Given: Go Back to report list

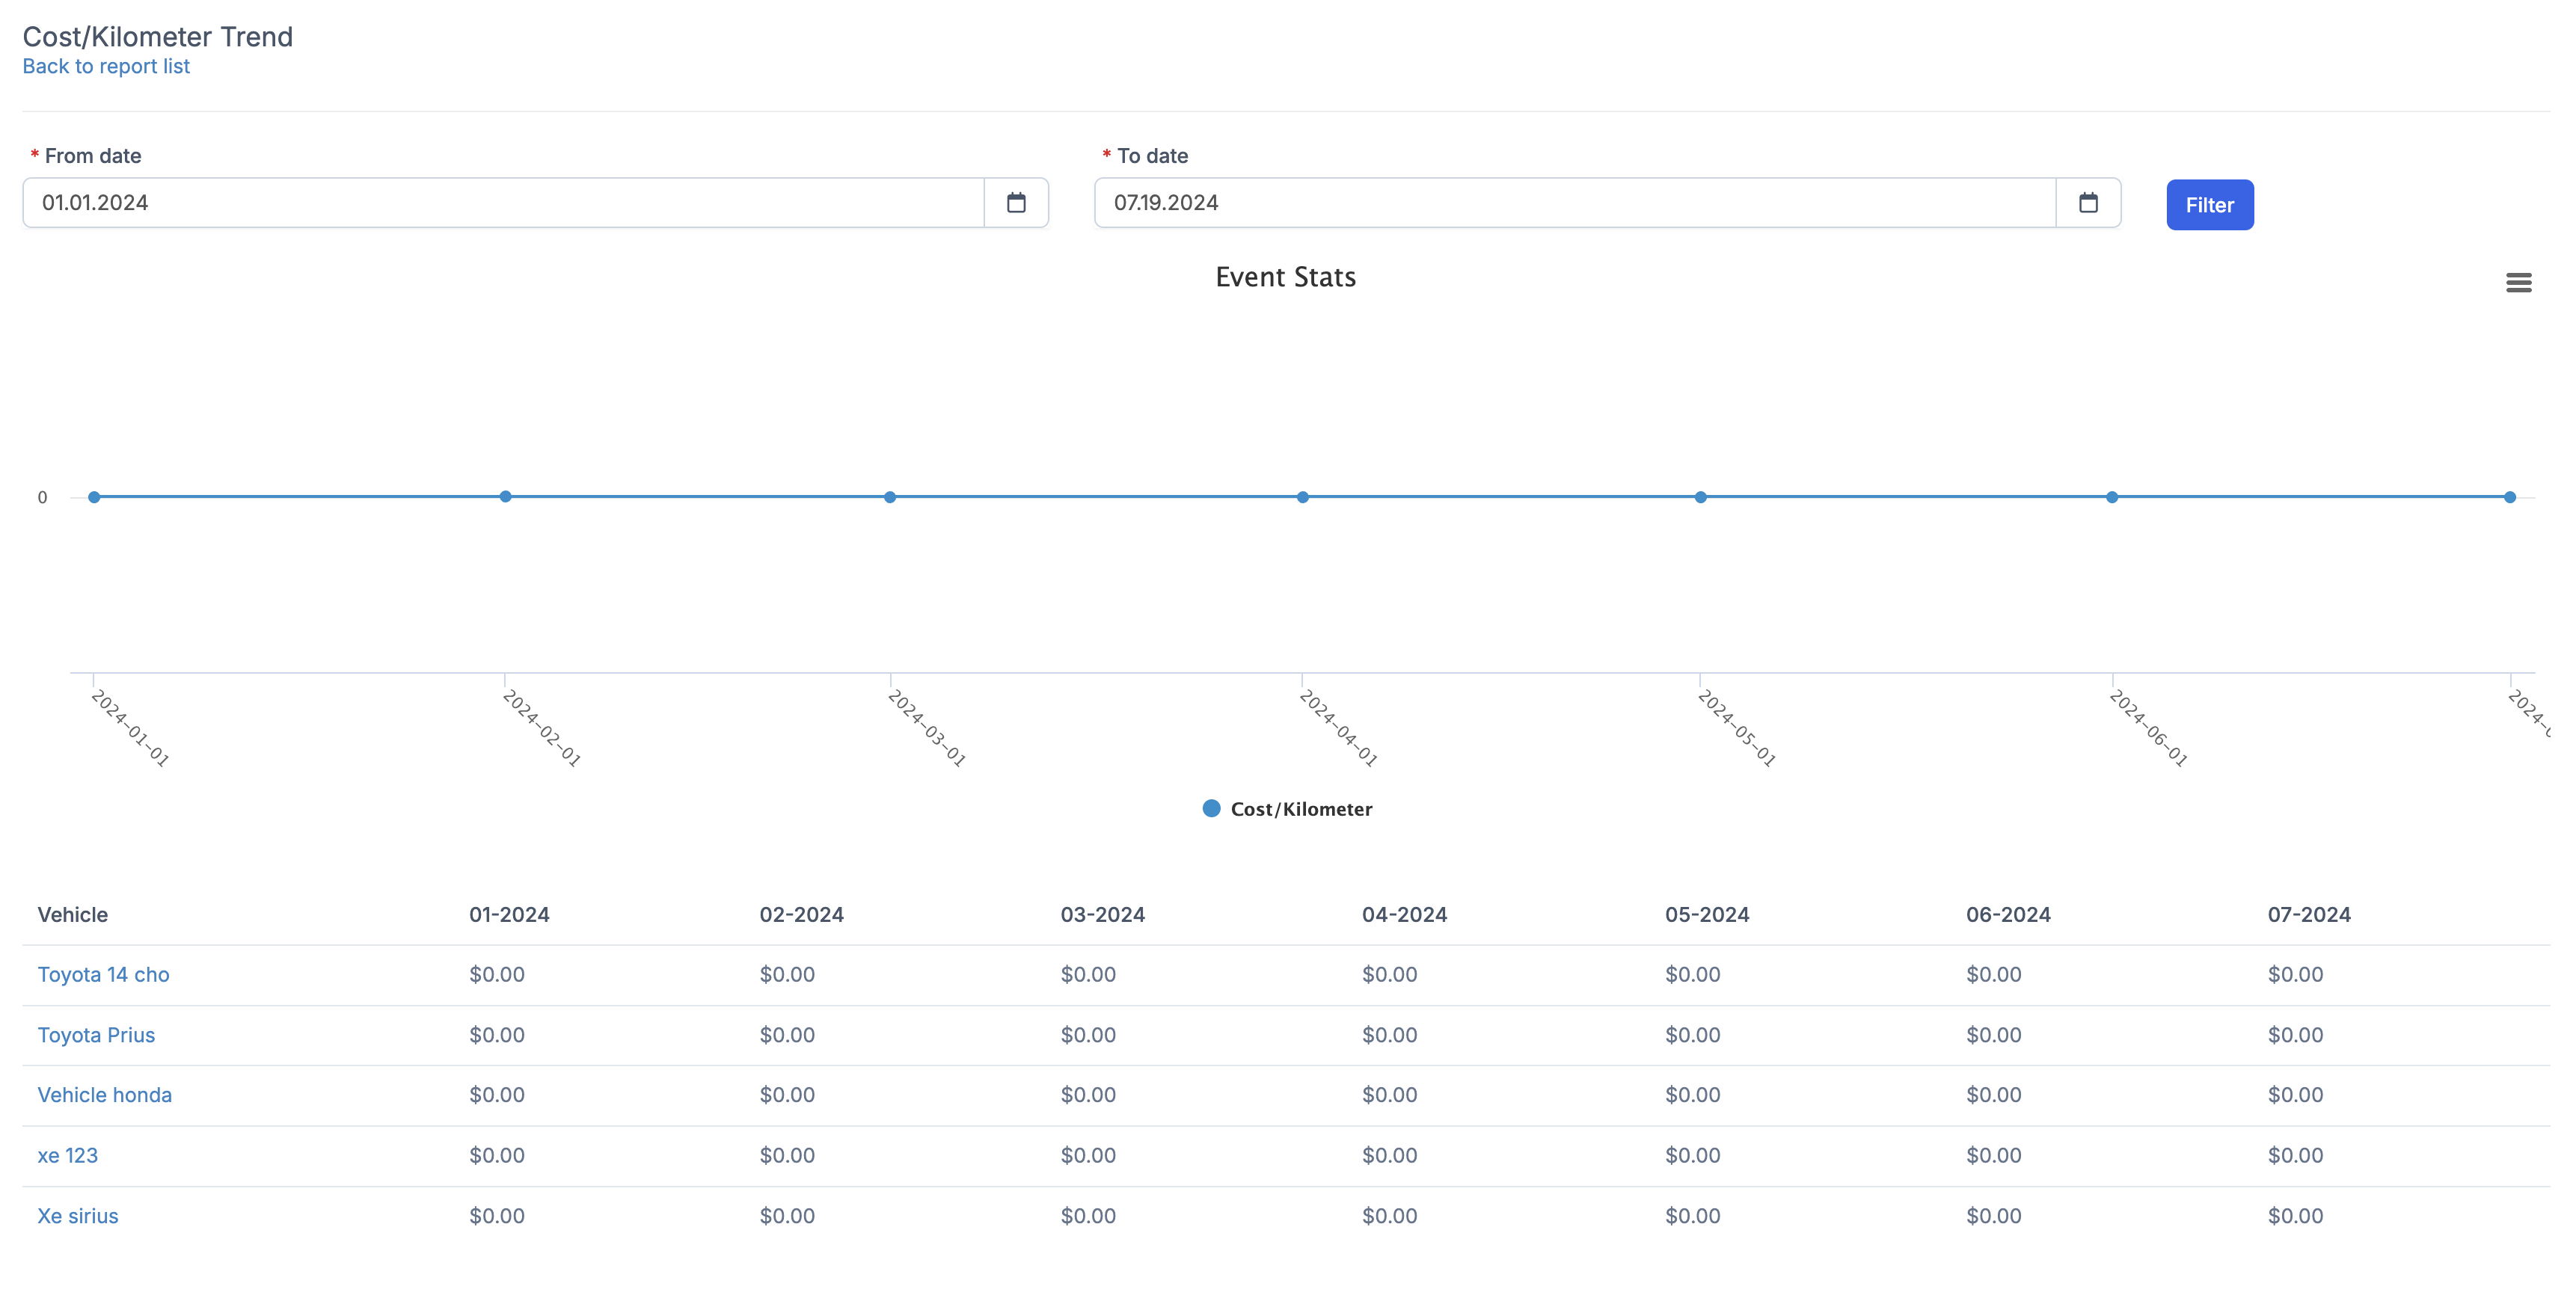Looking at the screenshot, I should coord(106,66).
